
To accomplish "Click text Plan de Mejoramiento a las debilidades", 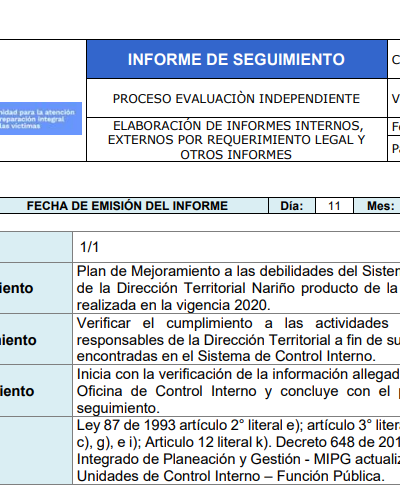I will click(238, 271).
